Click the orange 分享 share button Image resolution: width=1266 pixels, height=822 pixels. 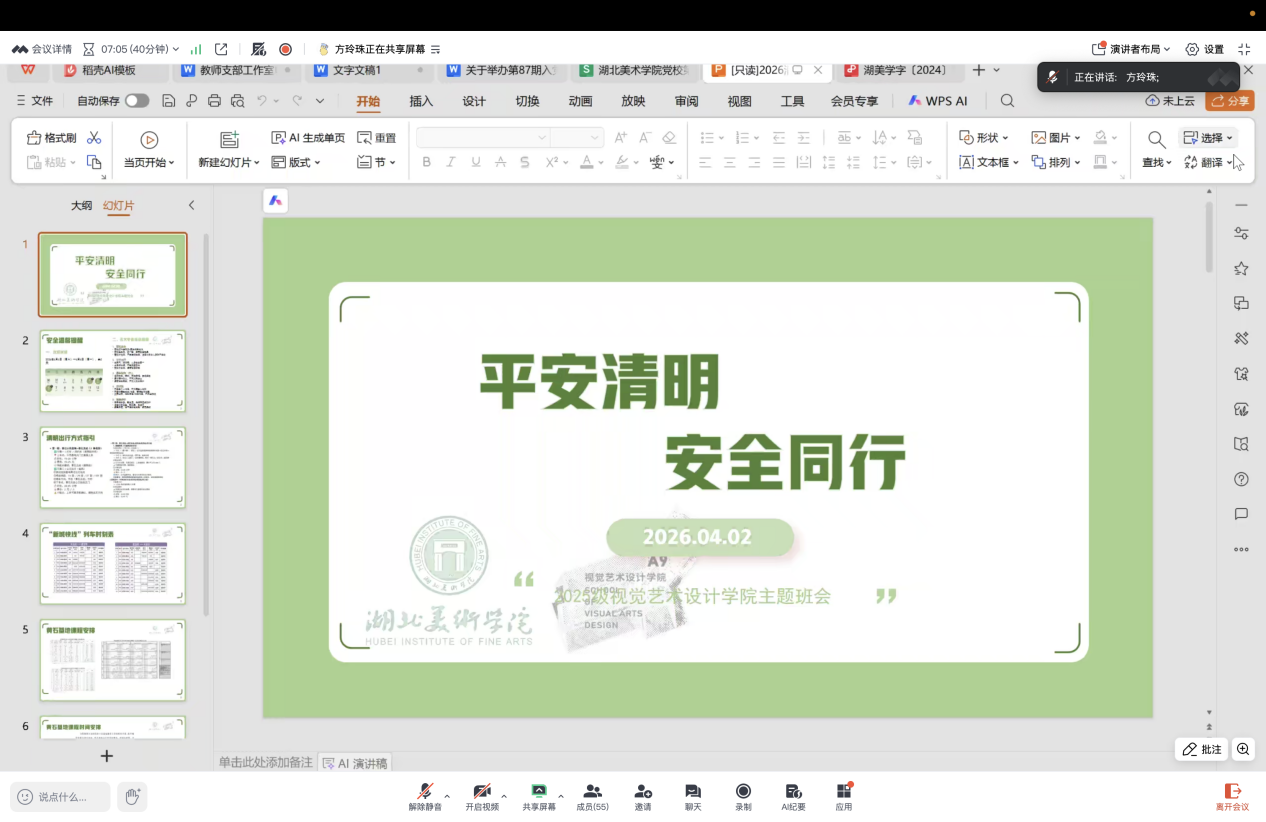click(x=1230, y=101)
